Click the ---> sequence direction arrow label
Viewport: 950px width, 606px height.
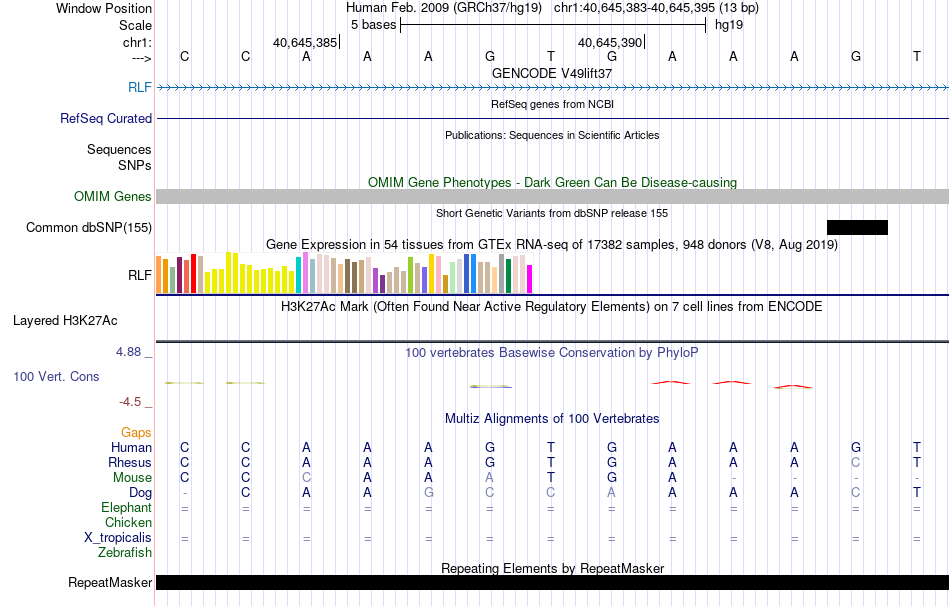[142, 58]
